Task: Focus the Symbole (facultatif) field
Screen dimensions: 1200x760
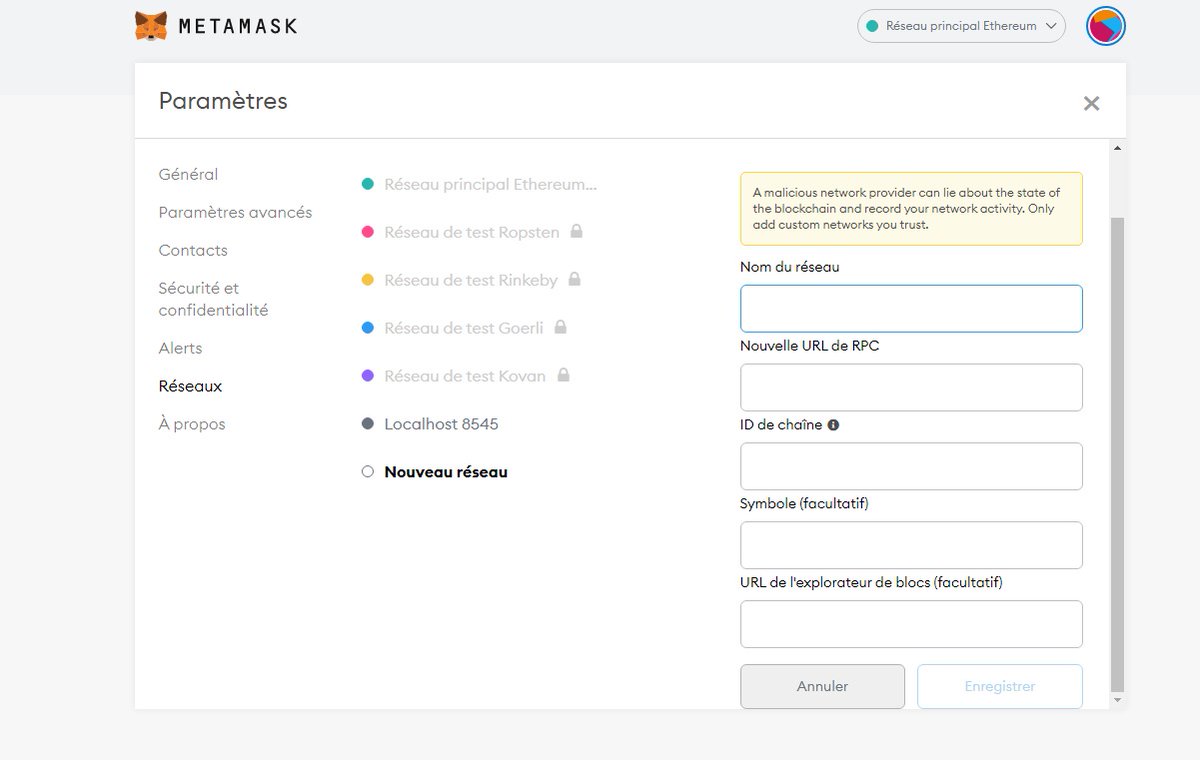Action: [911, 545]
